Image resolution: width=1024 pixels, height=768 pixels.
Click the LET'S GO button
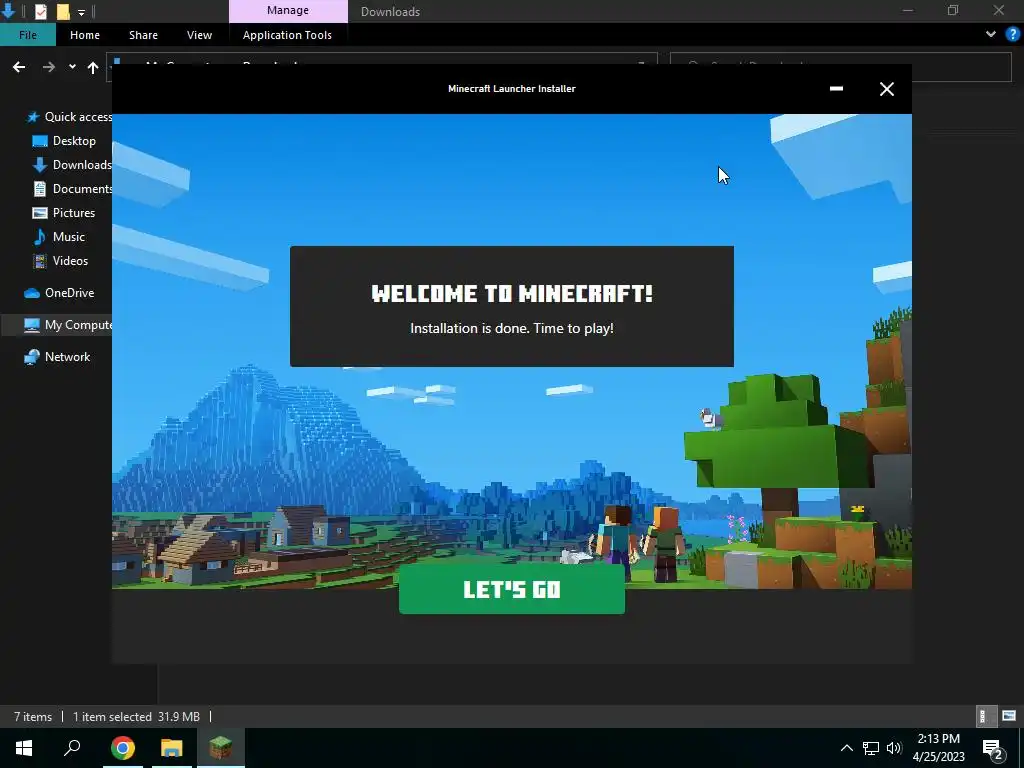(x=511, y=589)
